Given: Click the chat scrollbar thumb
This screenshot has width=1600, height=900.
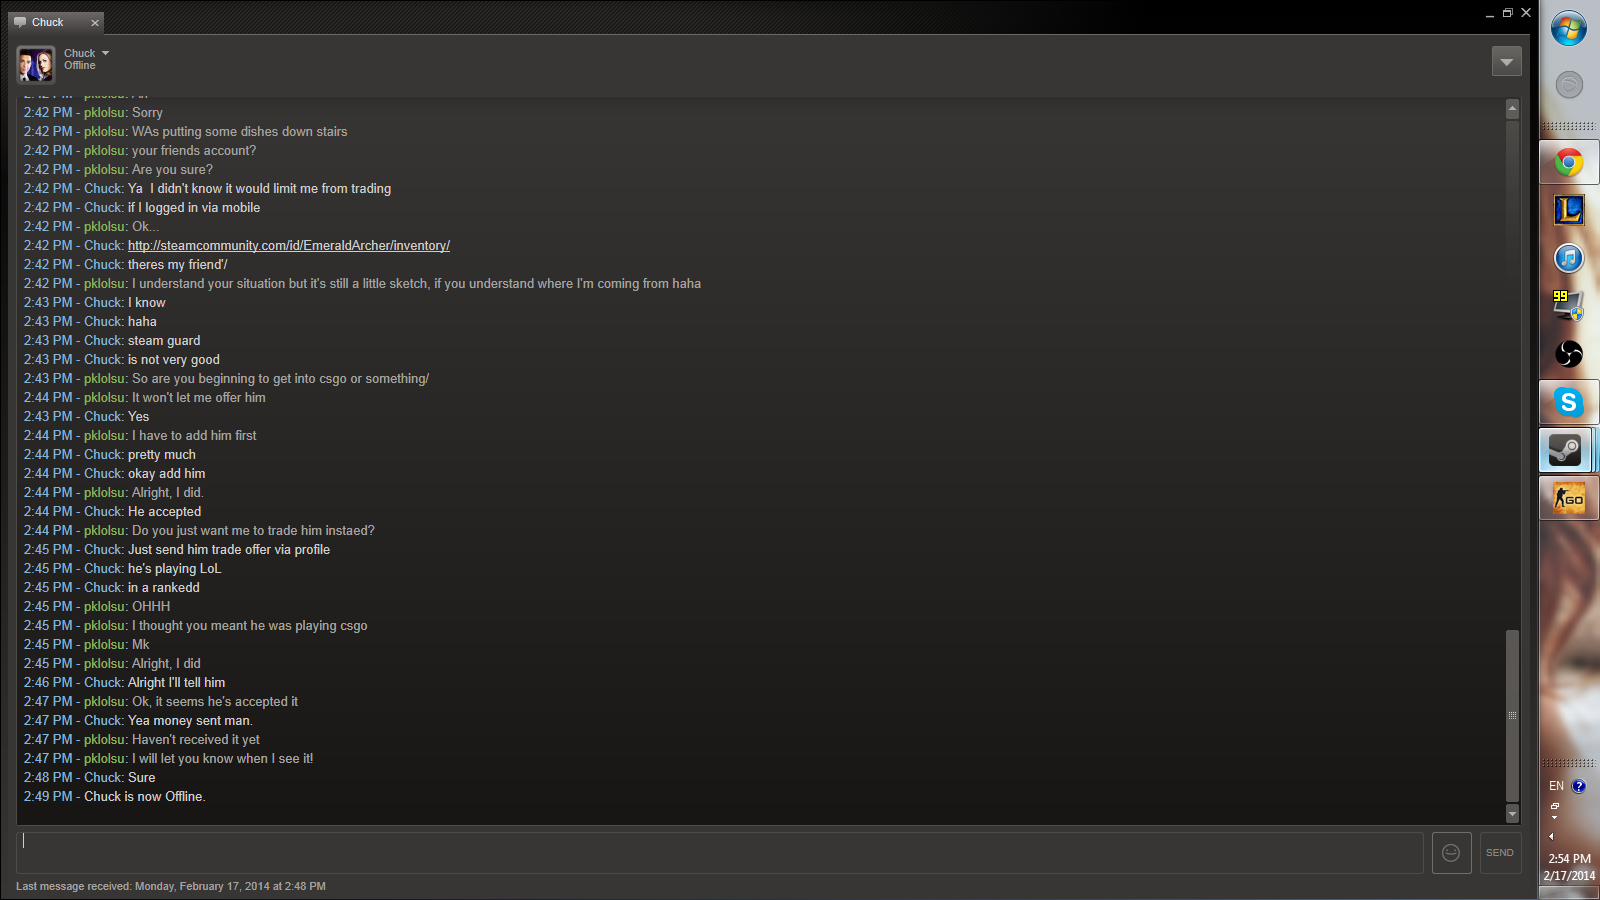Looking at the screenshot, I should tap(1512, 715).
